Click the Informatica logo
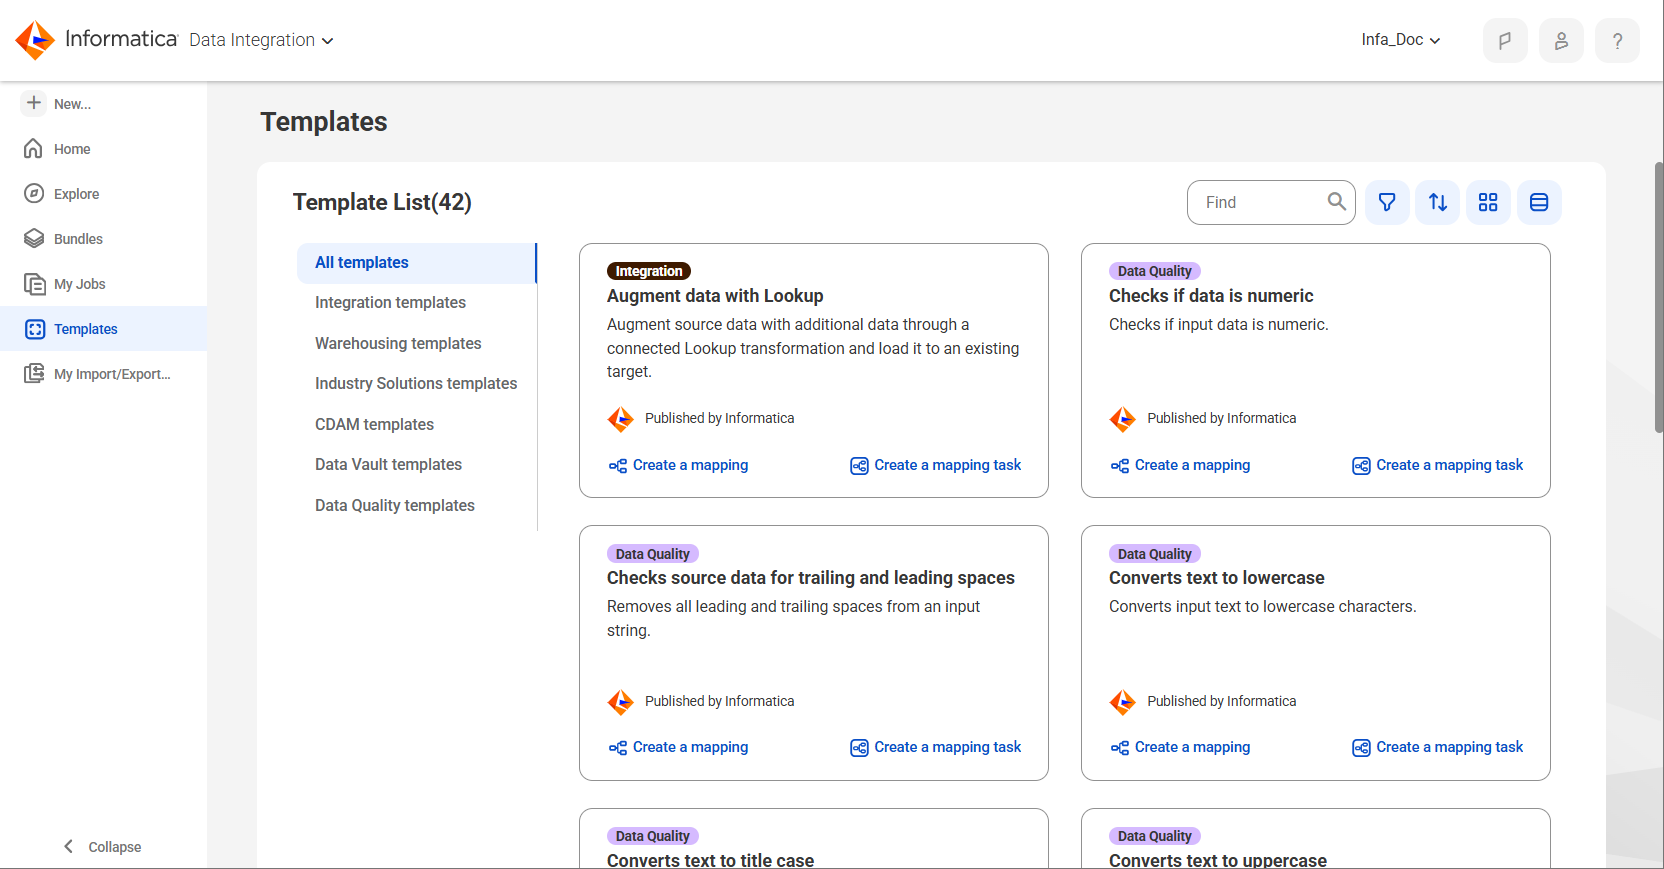 click(96, 40)
